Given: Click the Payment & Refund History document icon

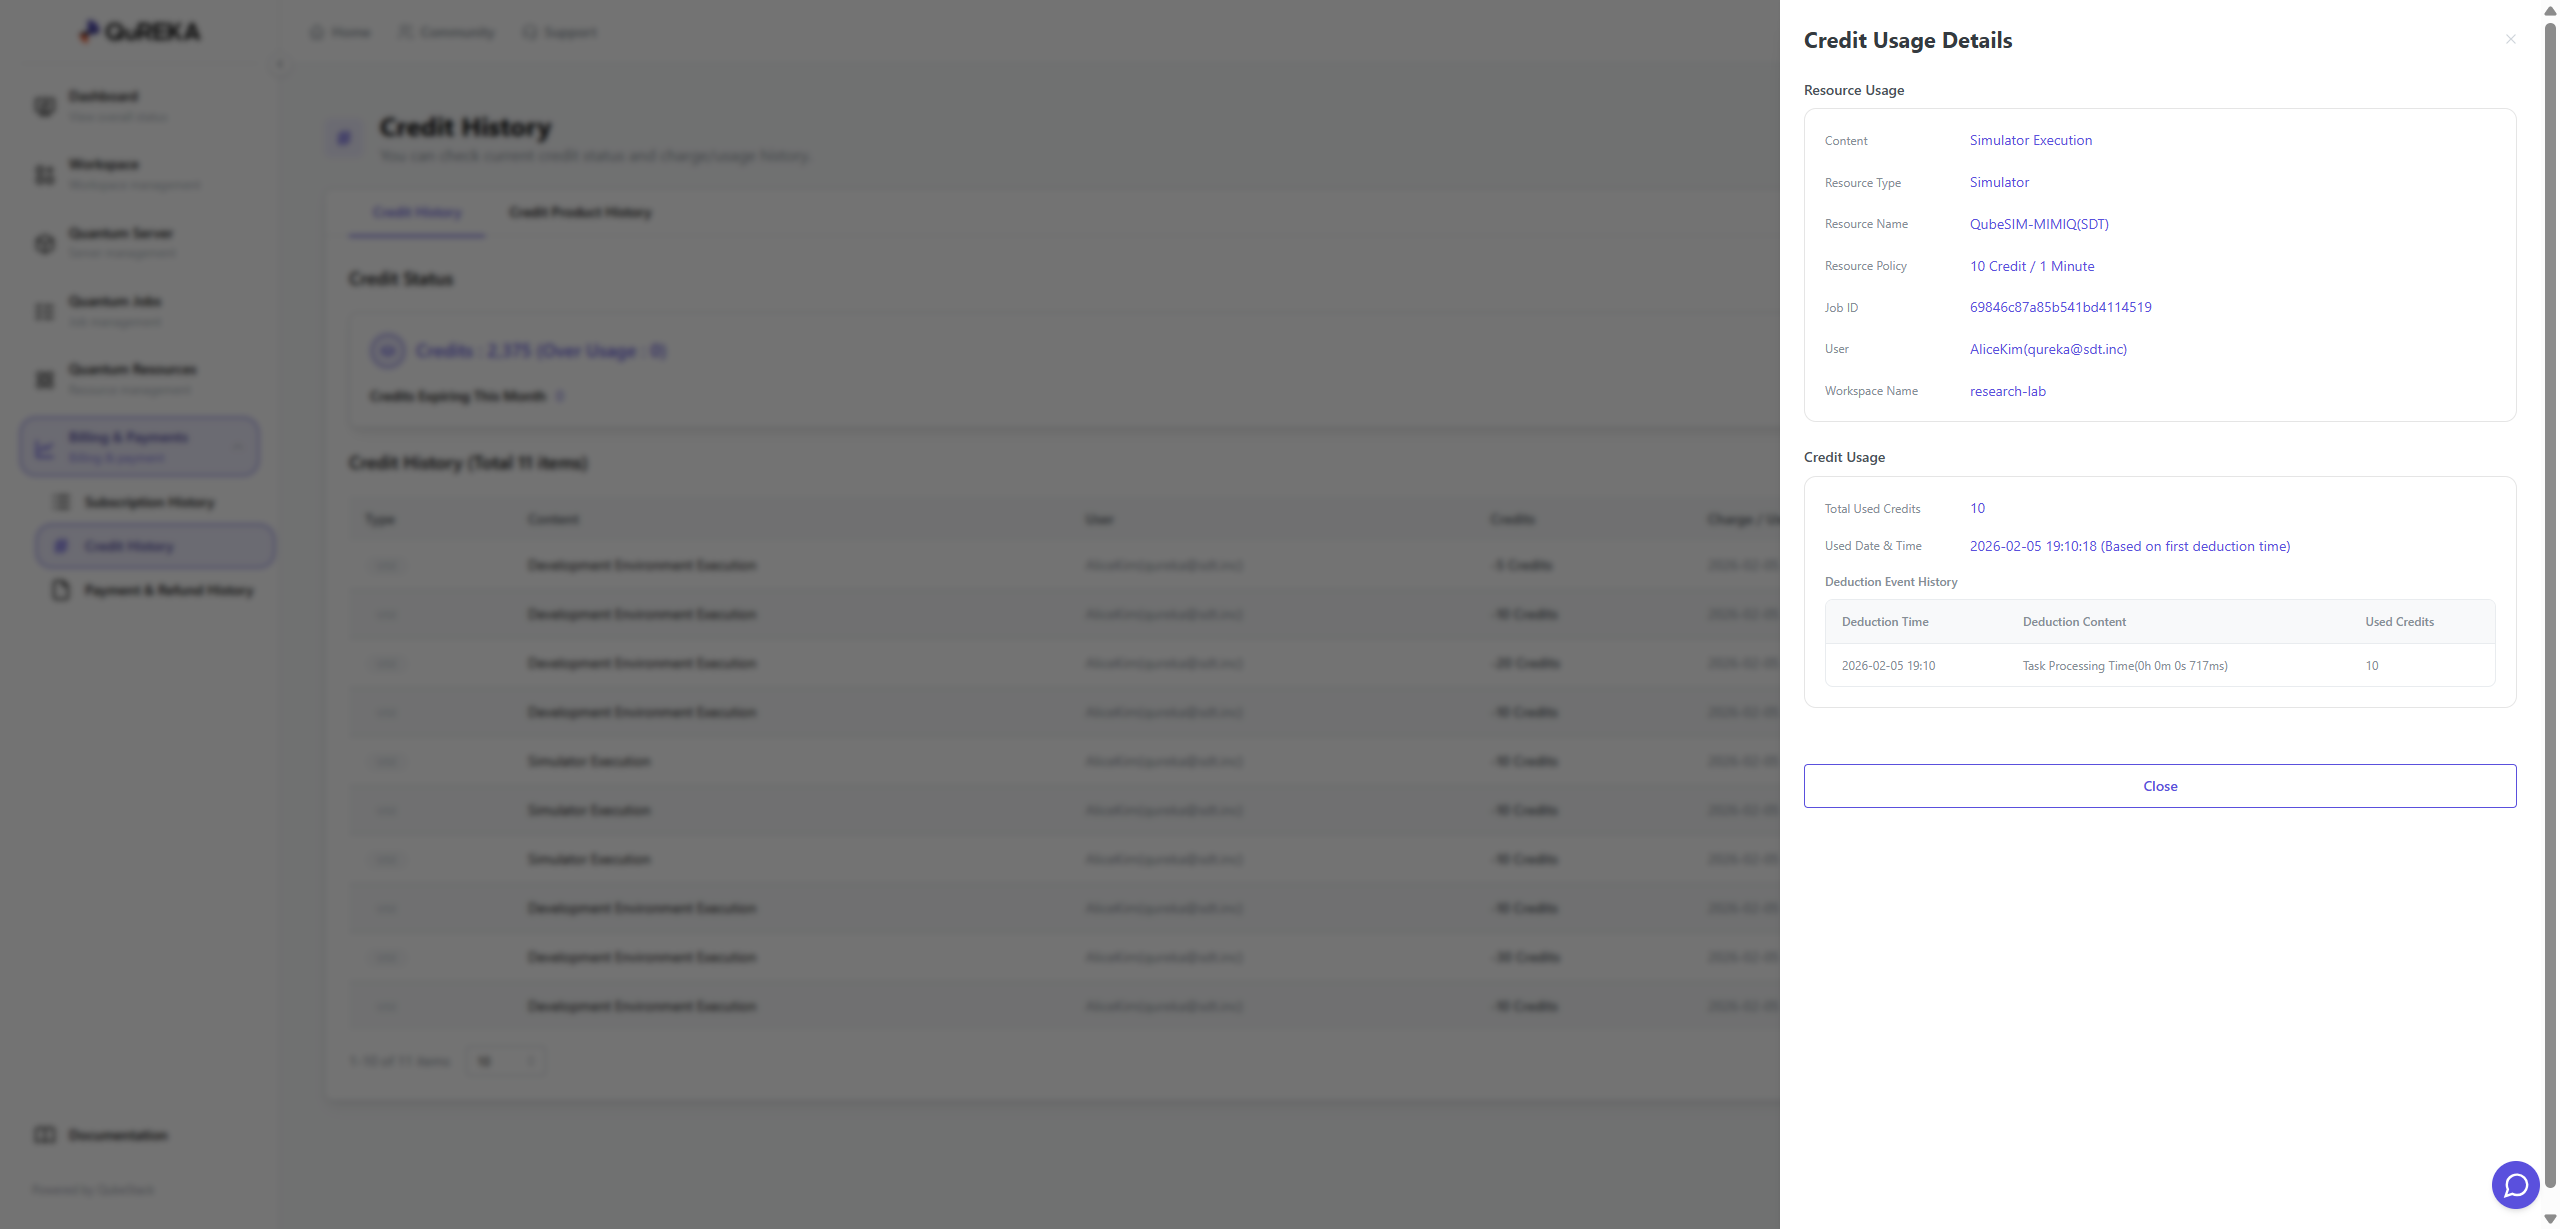Looking at the screenshot, I should (x=61, y=590).
